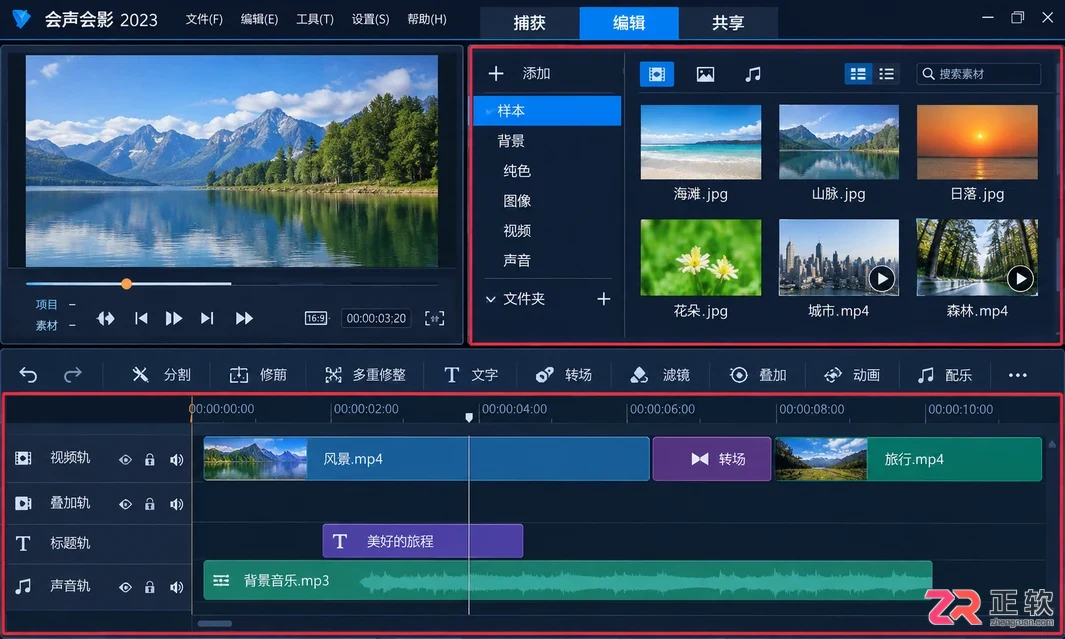
Task: Show audio media filter icon in library
Action: [753, 74]
